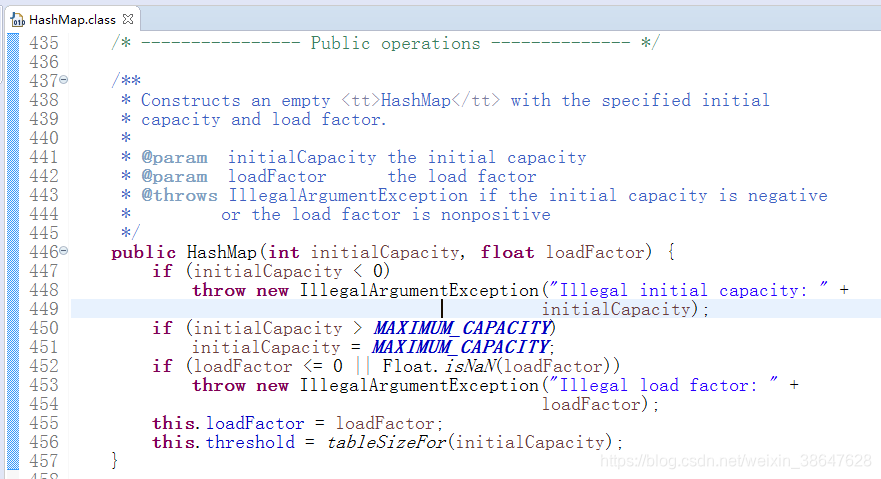This screenshot has width=881, height=479.
Task: Close the HashMap.class tab
Action: point(128,19)
